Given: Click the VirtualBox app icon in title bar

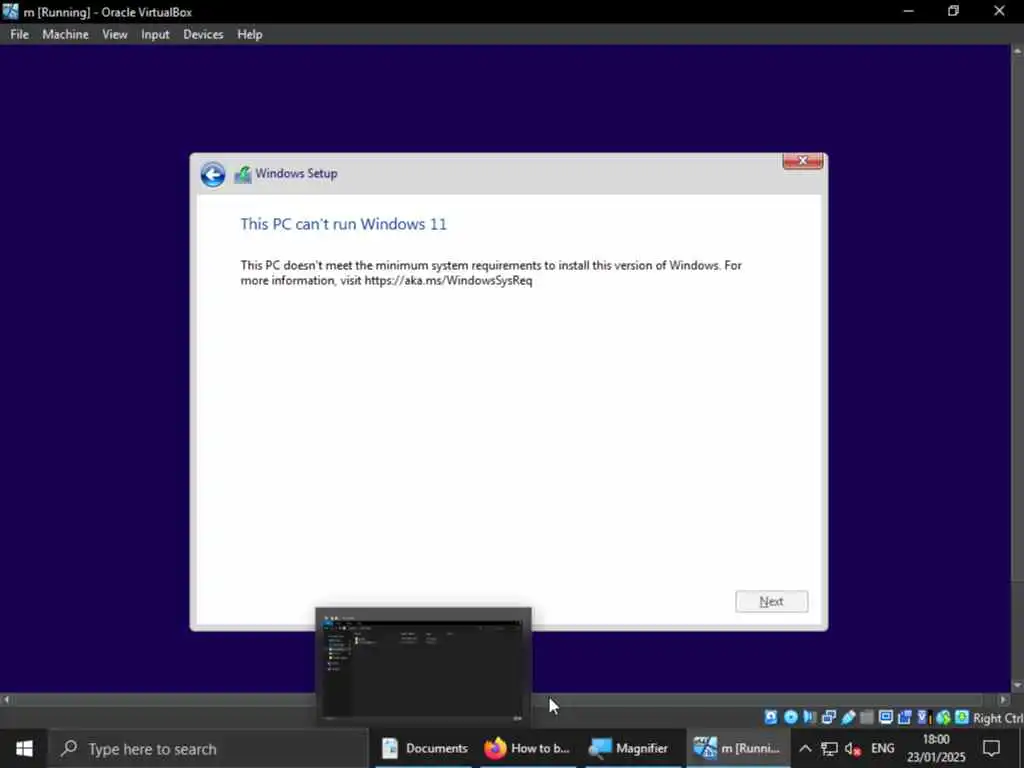Looking at the screenshot, I should point(10,12).
